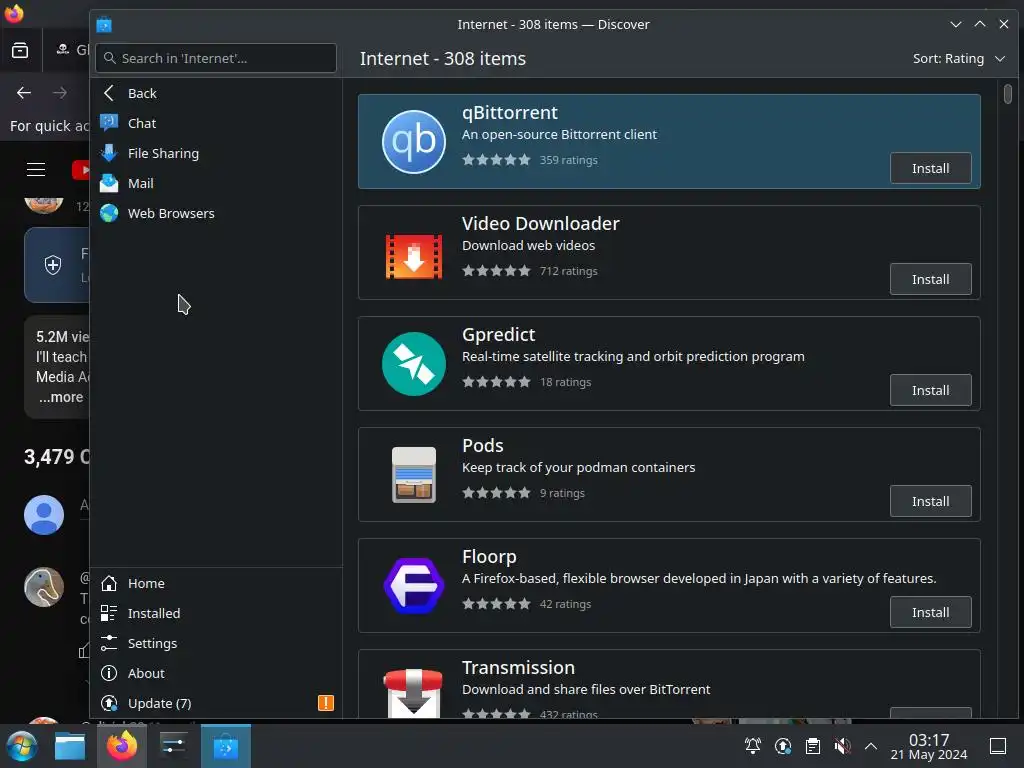Screen dimensions: 1024x768
Task: Click the duck avatar in YouTube comments
Action: (x=44, y=586)
